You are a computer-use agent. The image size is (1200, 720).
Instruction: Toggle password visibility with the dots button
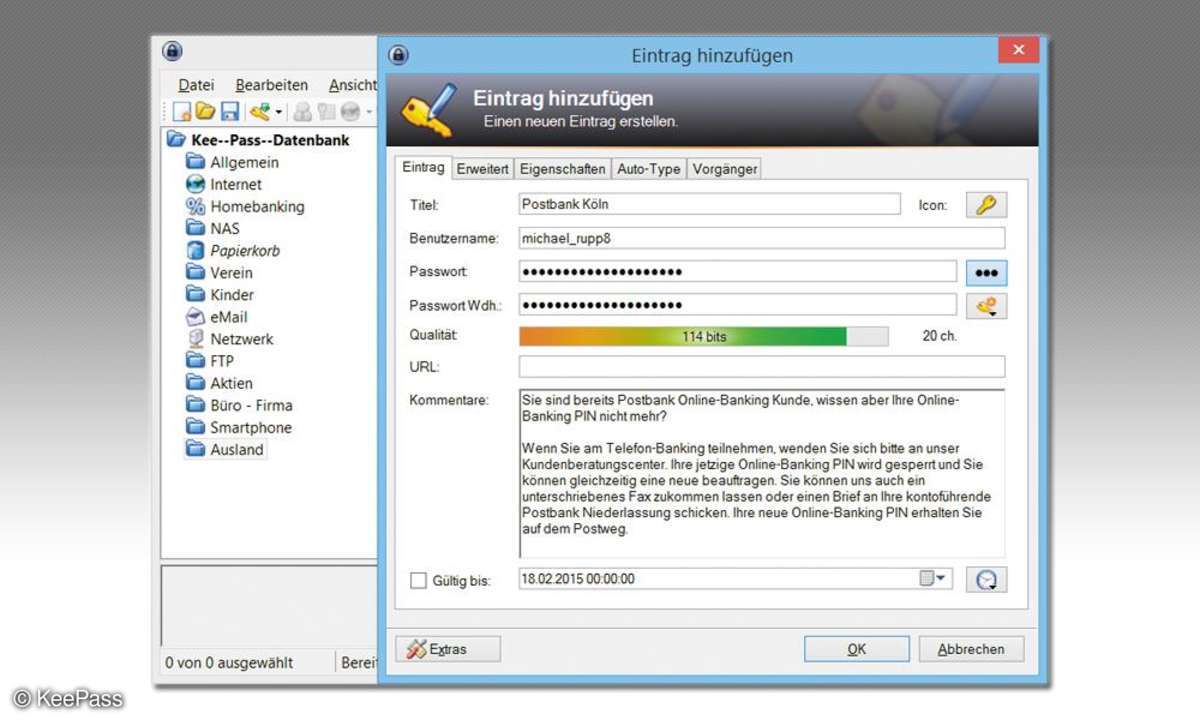tap(986, 272)
